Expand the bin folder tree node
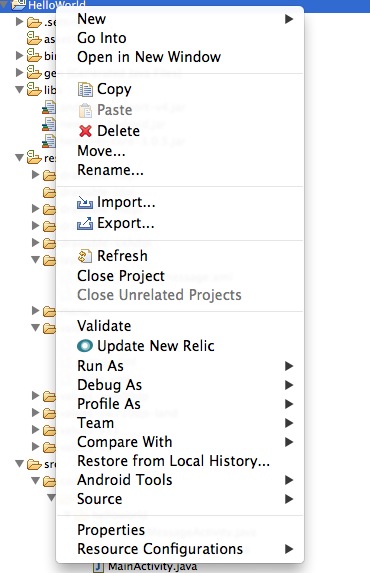 pos(20,55)
